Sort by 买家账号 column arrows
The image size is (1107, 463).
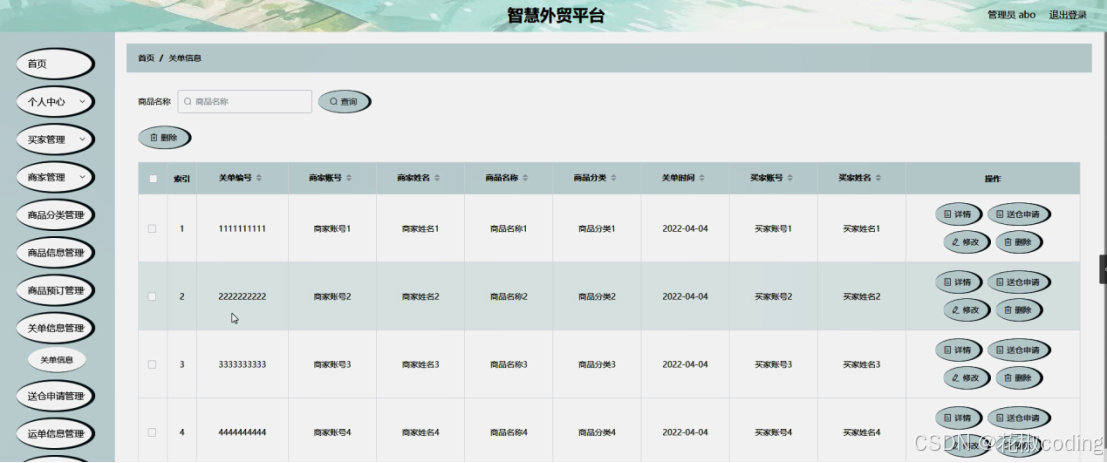tap(790, 179)
